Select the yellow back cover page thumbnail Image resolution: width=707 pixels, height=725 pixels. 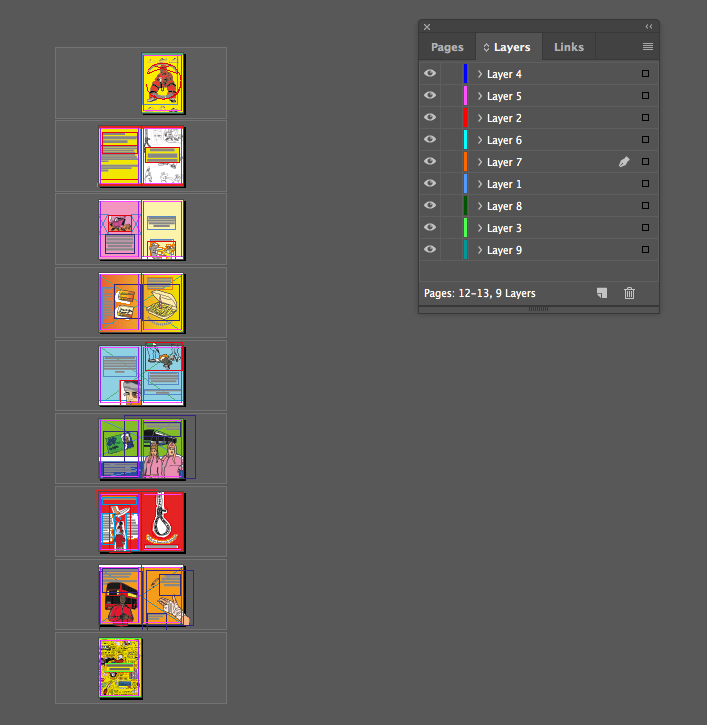click(120, 668)
